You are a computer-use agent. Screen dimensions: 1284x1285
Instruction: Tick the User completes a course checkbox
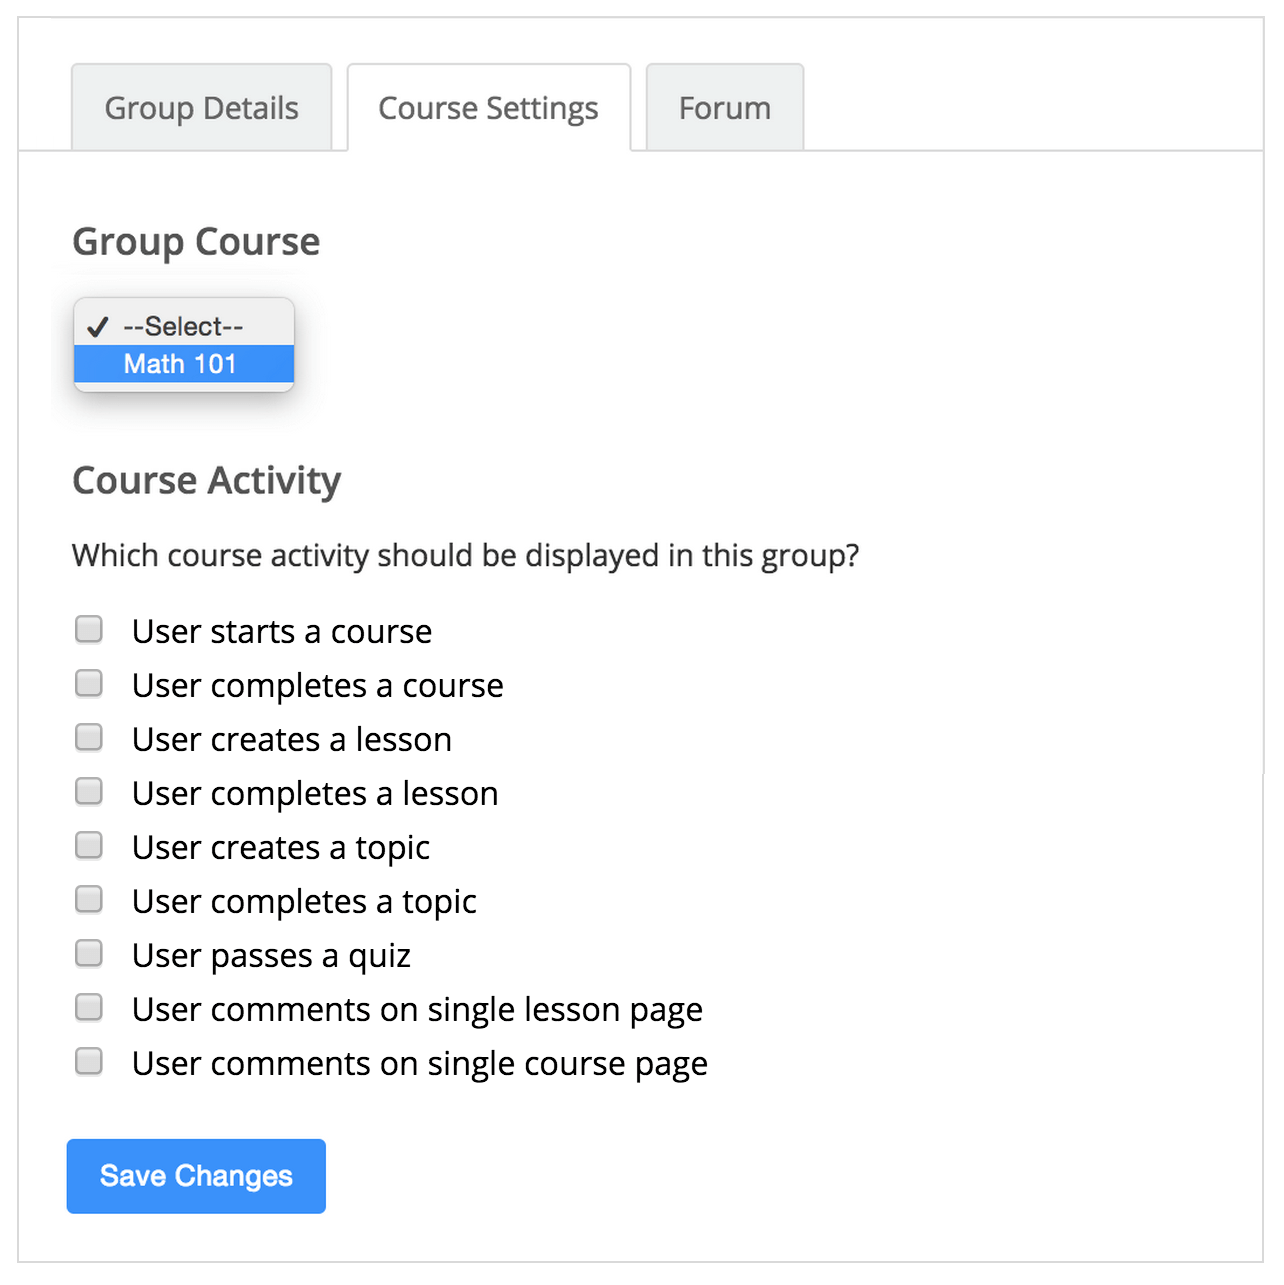89,683
